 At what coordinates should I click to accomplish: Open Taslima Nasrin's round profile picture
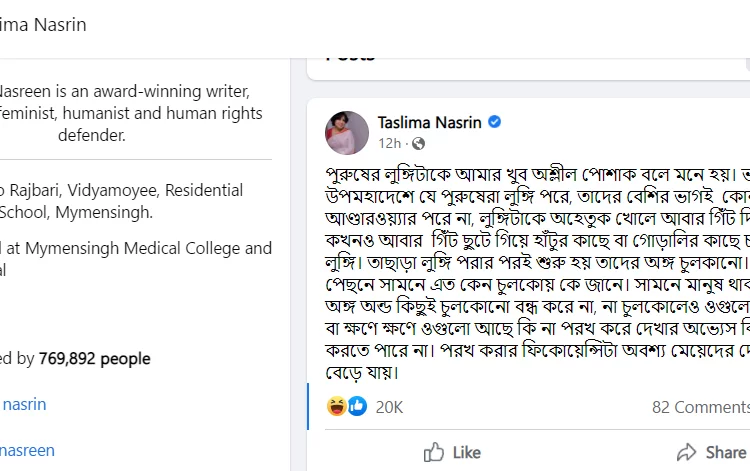[347, 133]
